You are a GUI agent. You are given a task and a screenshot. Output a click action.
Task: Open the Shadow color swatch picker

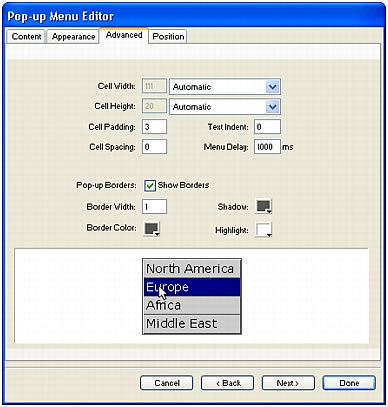click(x=264, y=206)
